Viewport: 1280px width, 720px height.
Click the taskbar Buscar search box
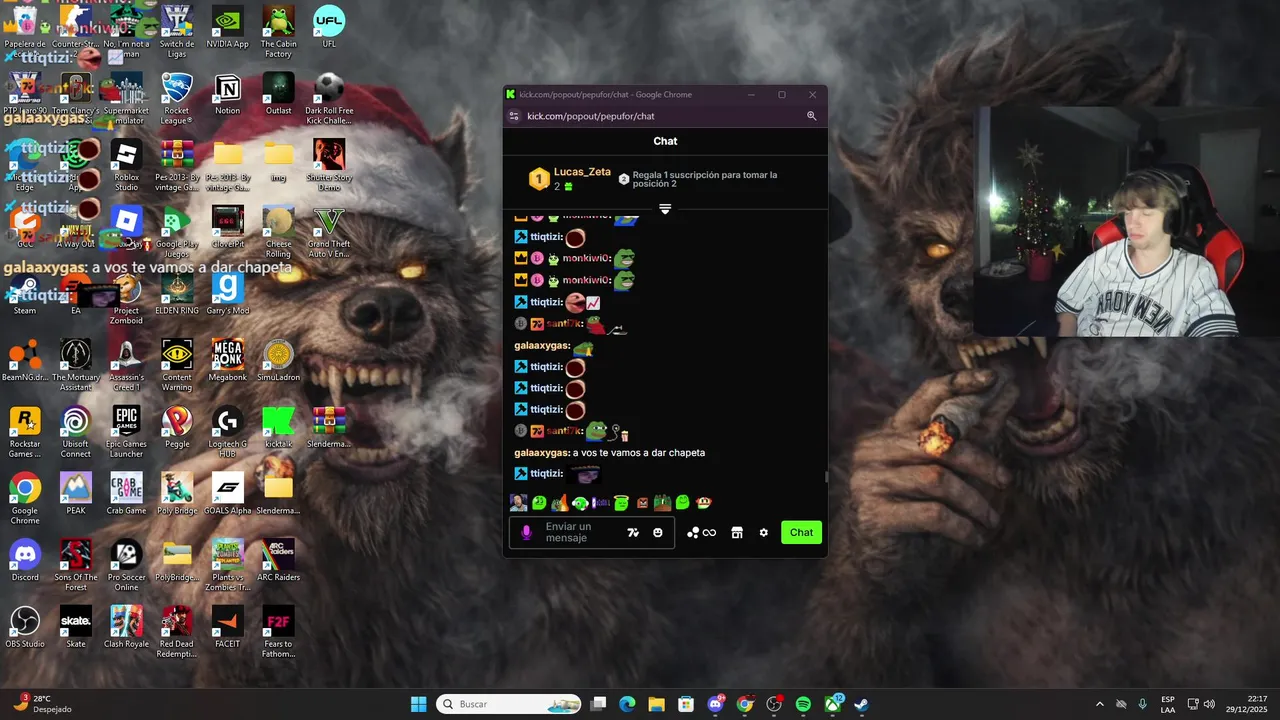coord(508,704)
